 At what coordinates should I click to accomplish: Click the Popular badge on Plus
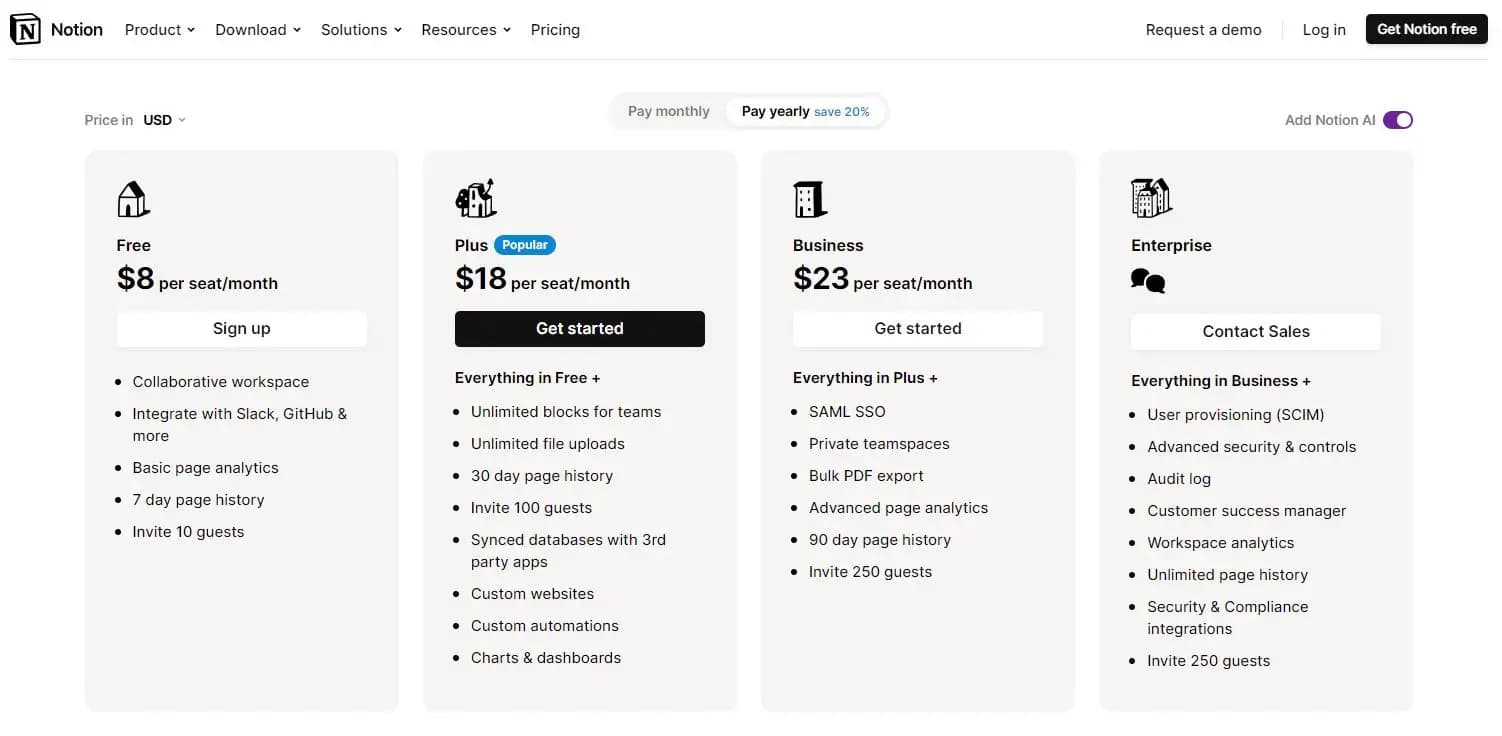tap(525, 245)
